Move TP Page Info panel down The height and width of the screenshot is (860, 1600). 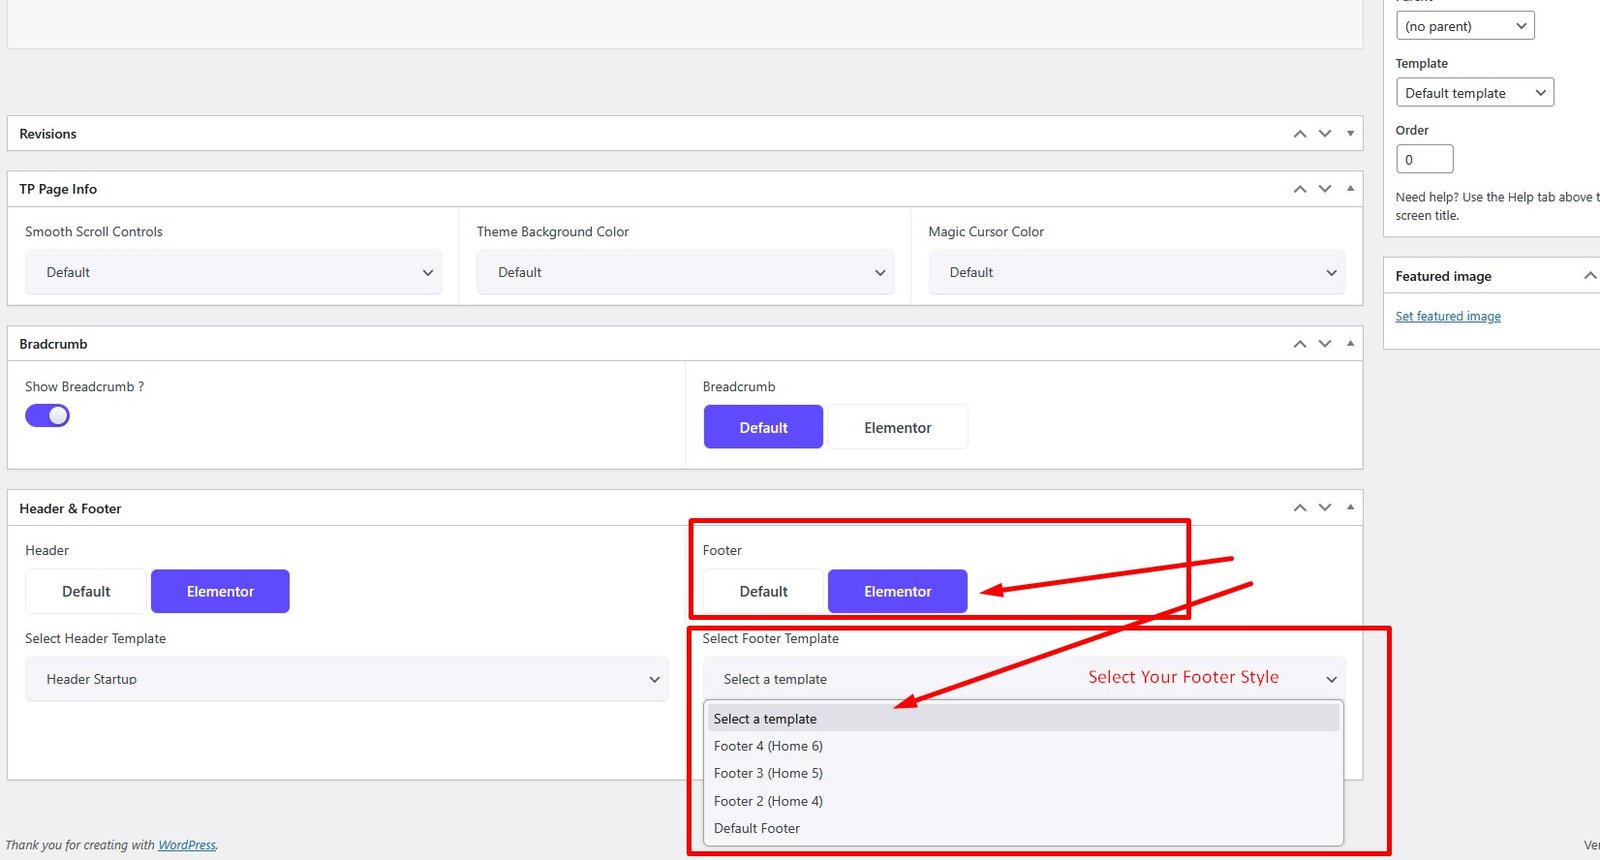(1324, 189)
